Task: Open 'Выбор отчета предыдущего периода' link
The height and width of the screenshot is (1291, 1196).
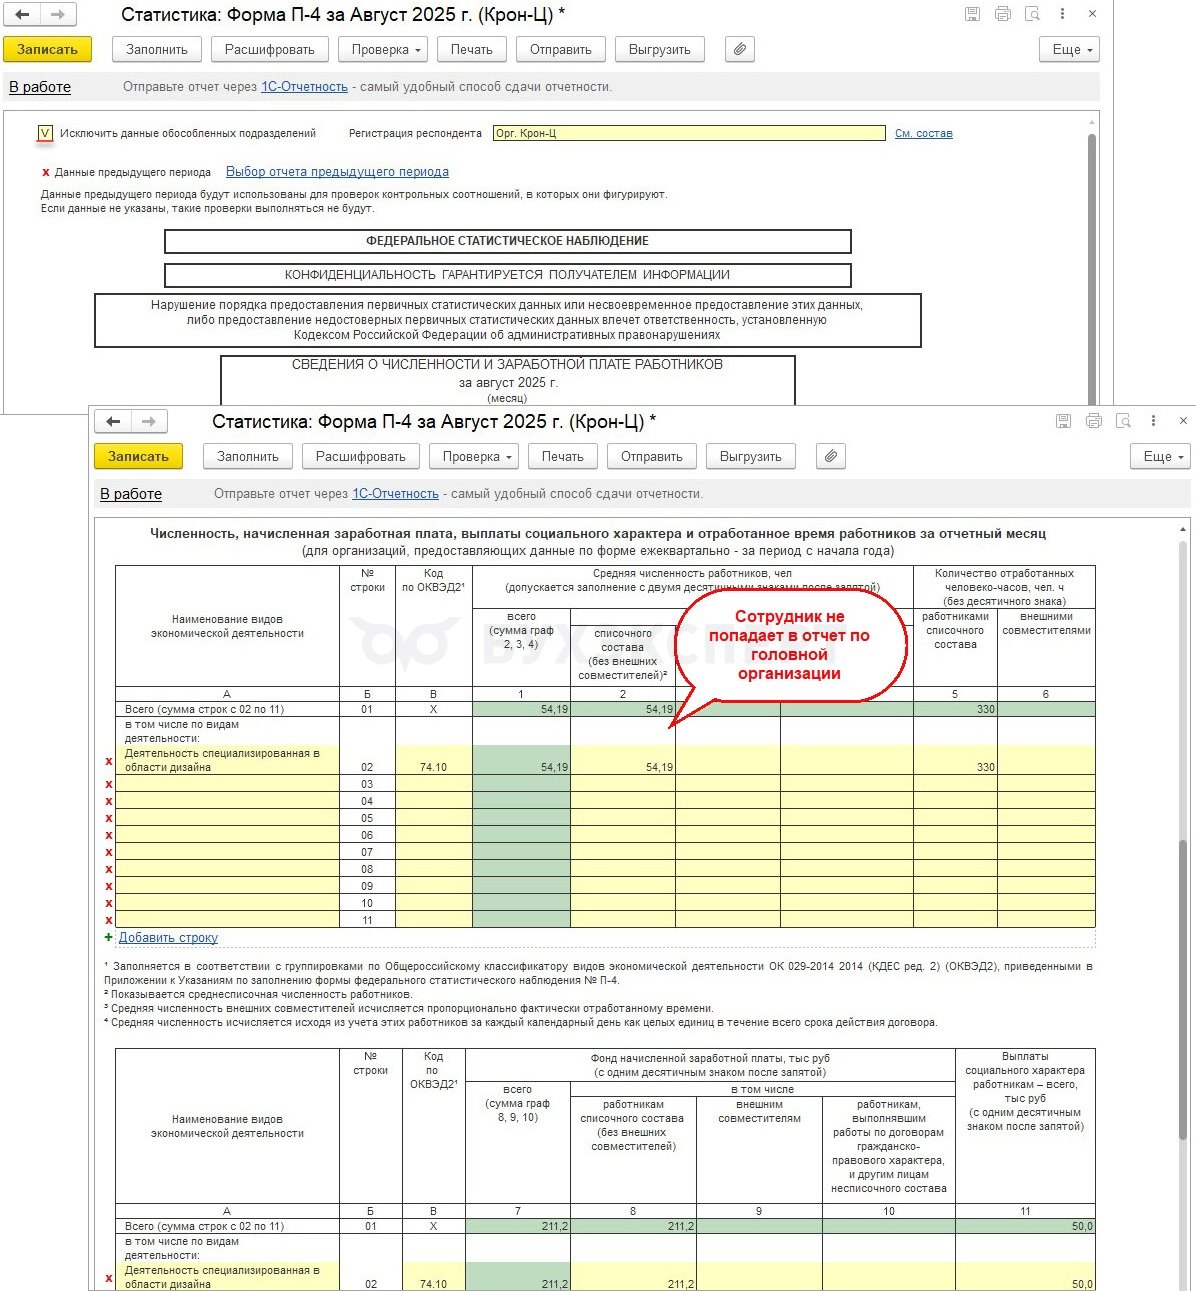Action: pyautogui.click(x=337, y=172)
